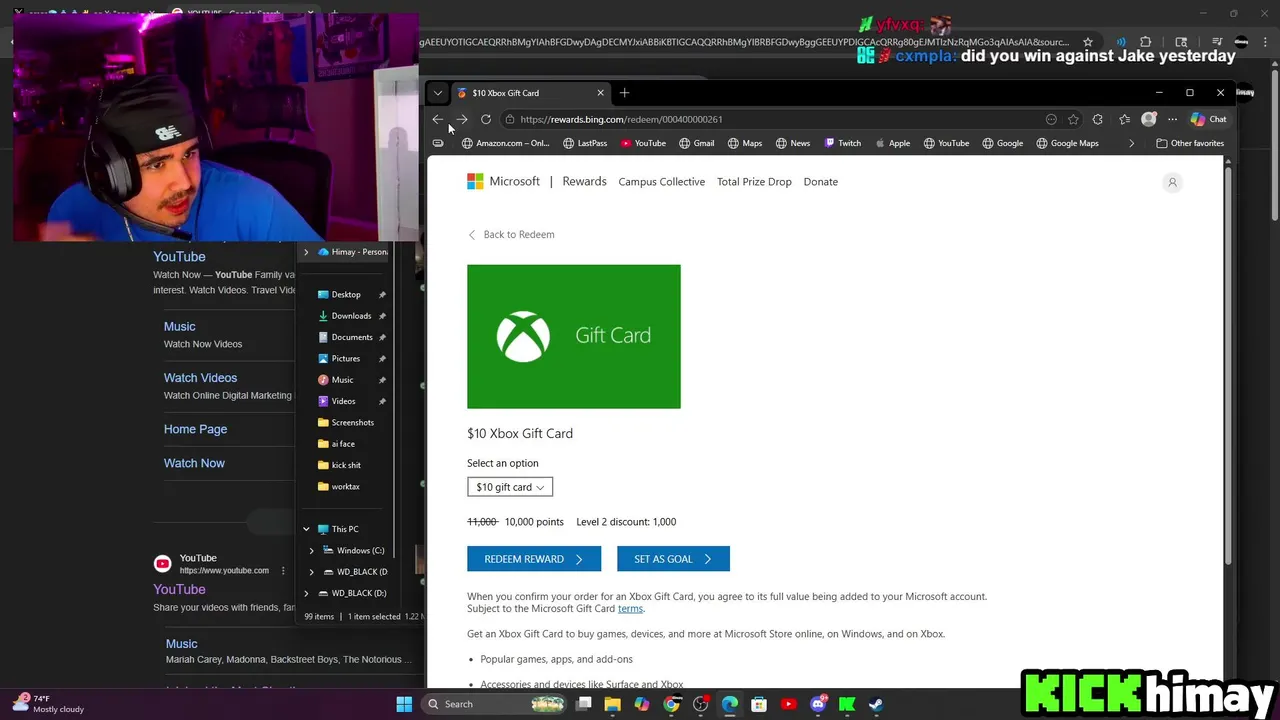Screen dimensions: 1280x720
Task: Open File Explorer from the taskbar
Action: pos(612,704)
